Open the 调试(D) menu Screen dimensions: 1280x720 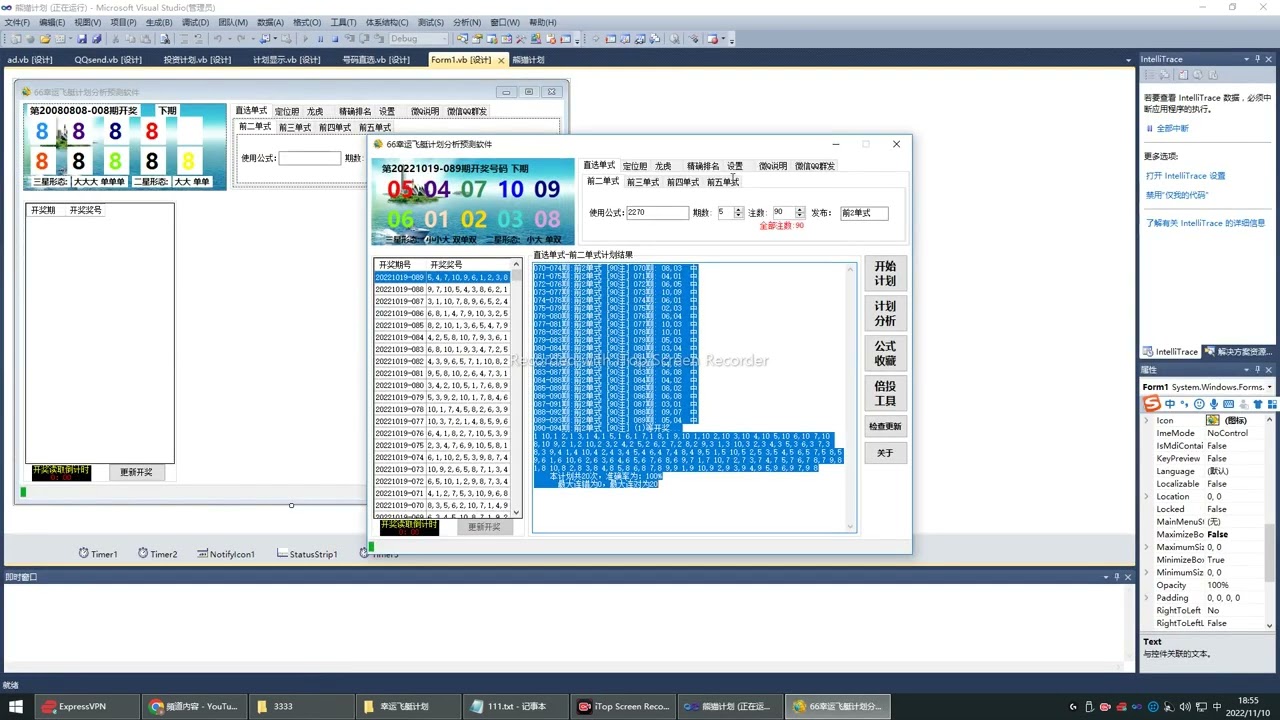195,22
